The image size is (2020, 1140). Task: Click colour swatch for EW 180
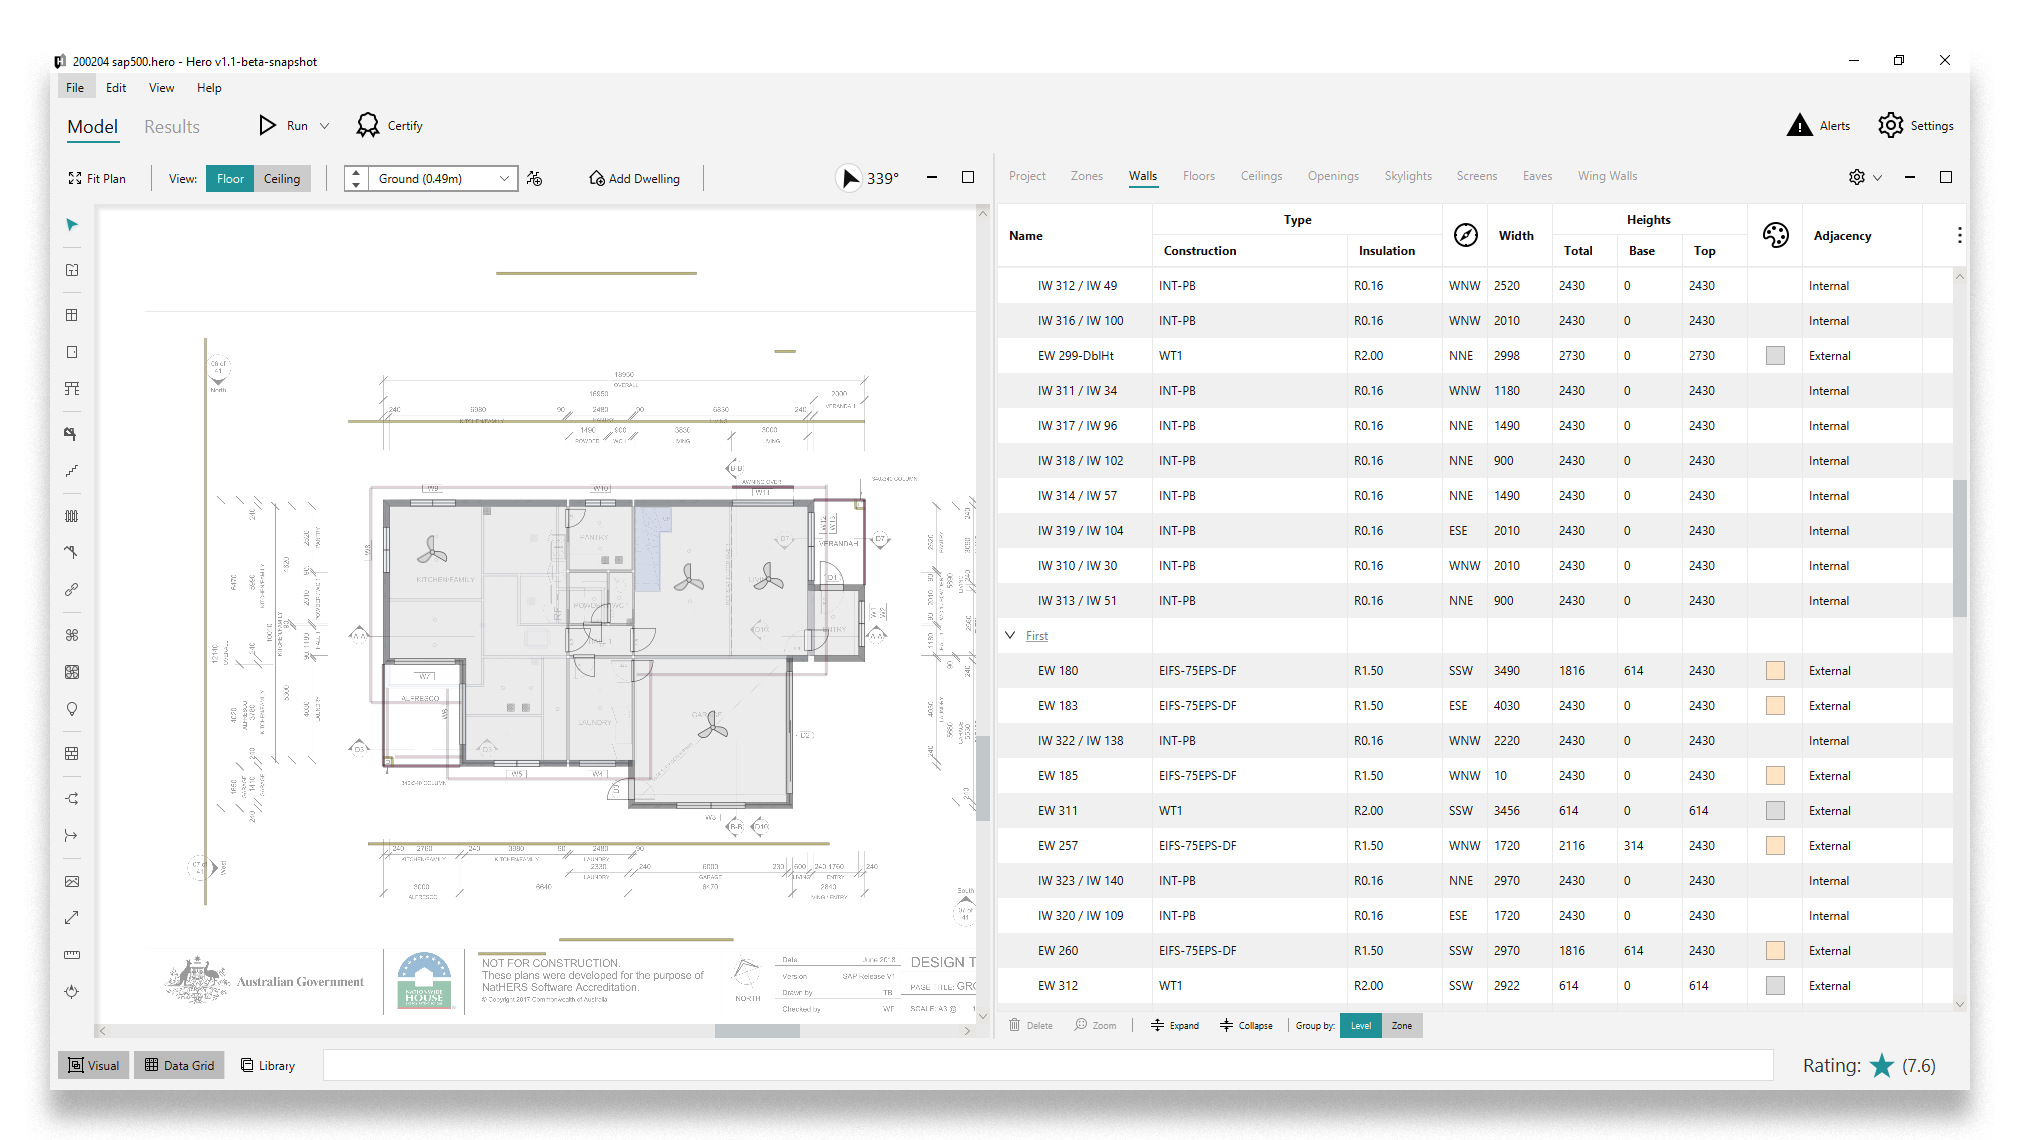click(1775, 670)
